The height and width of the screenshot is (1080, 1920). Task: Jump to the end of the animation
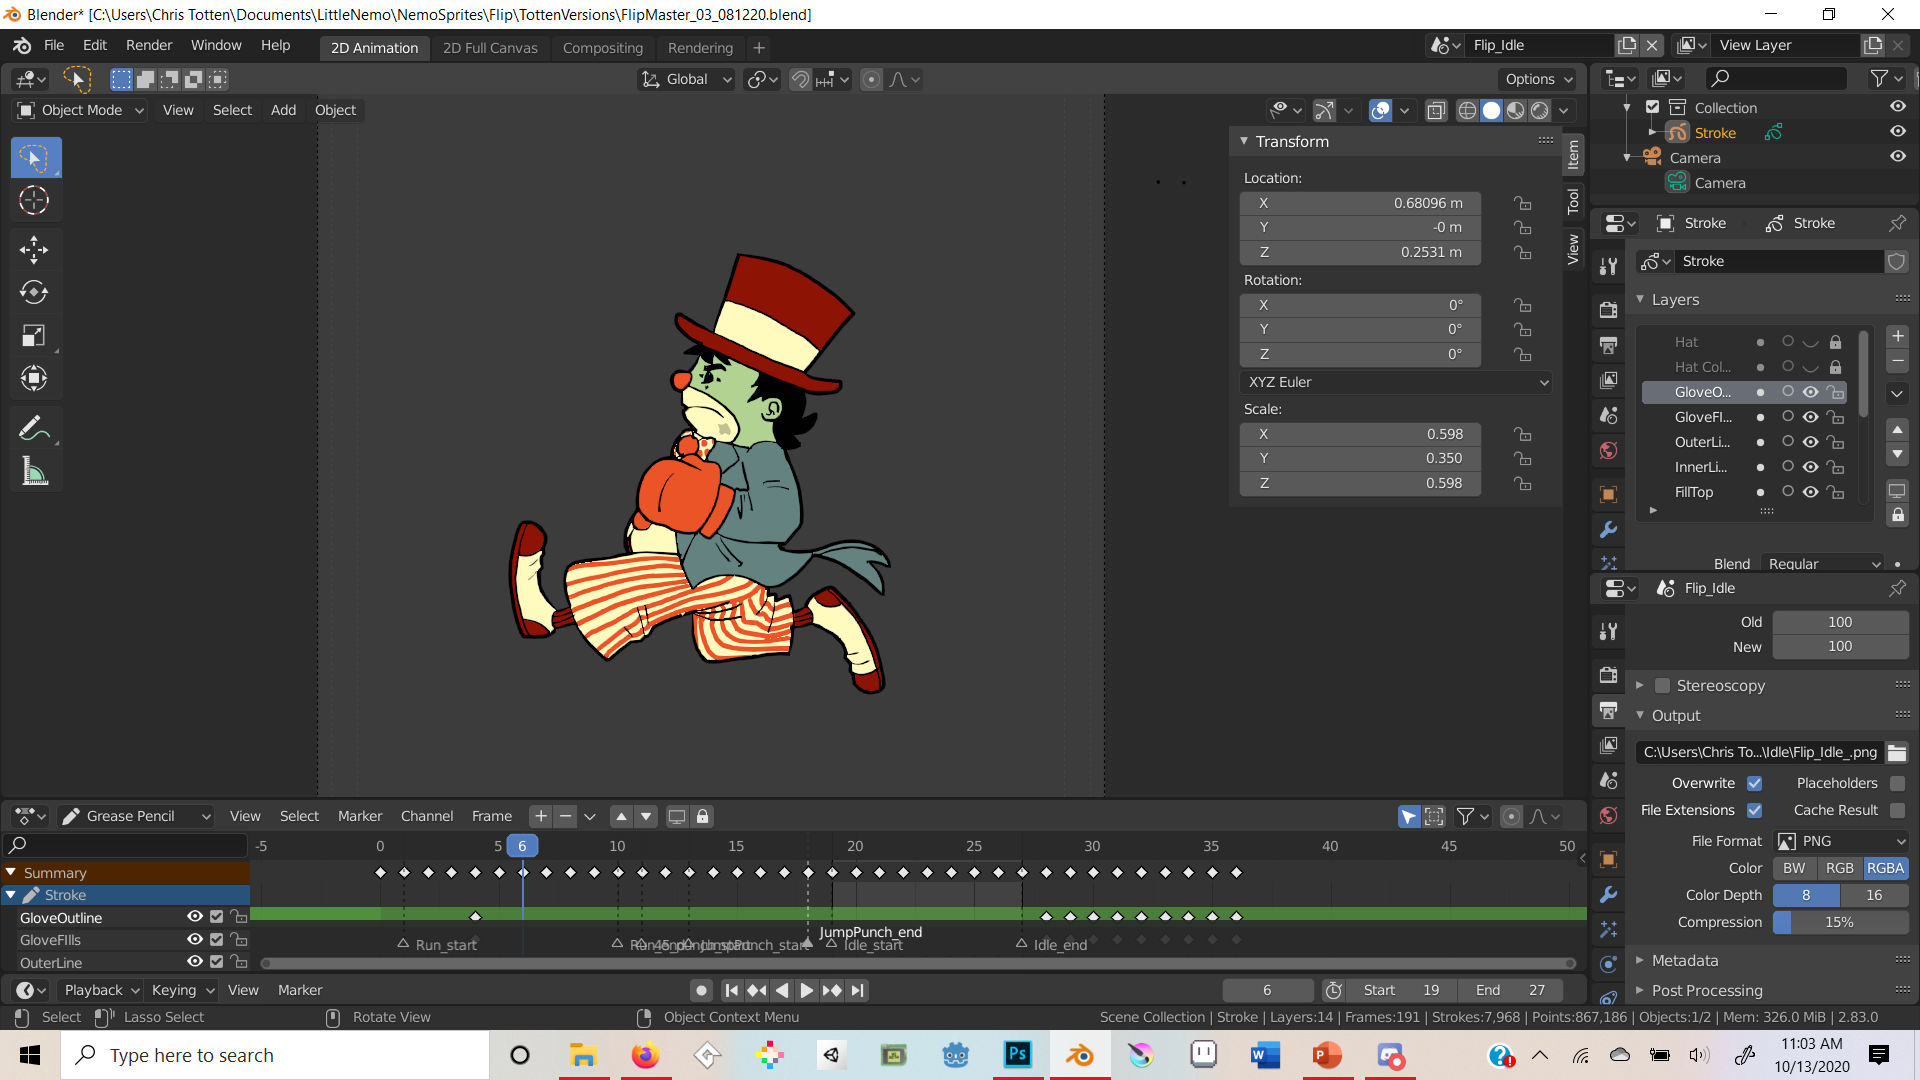pos(858,990)
